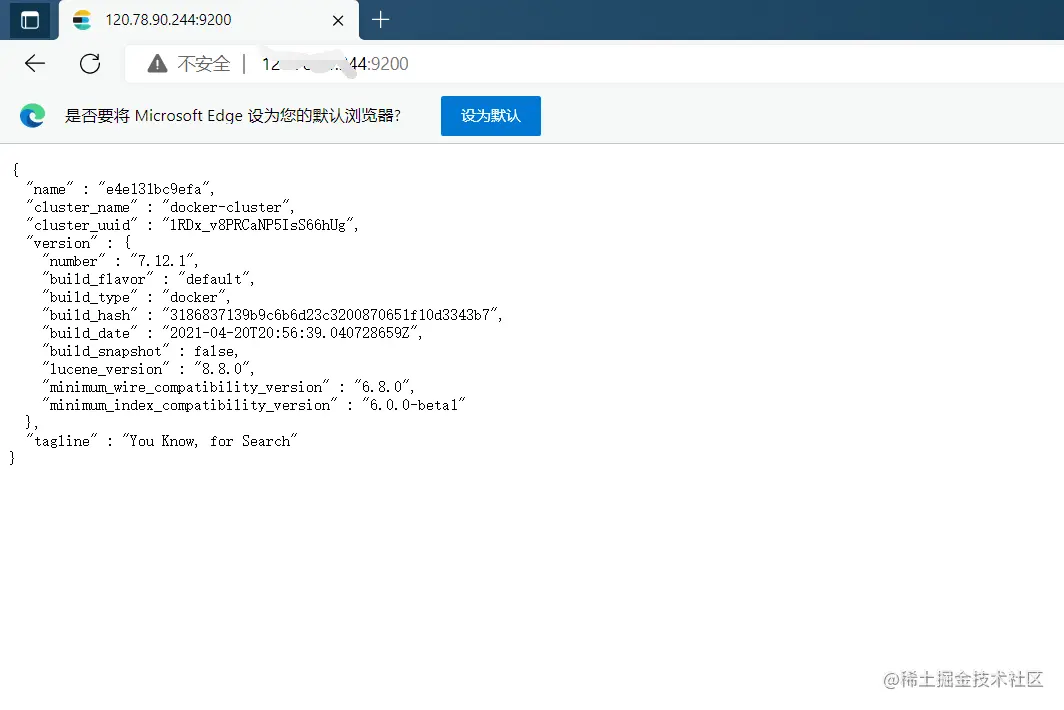The image size is (1064, 710).
Task: Click the cluster_name value "docker-cluster"
Action: pyautogui.click(x=226, y=207)
